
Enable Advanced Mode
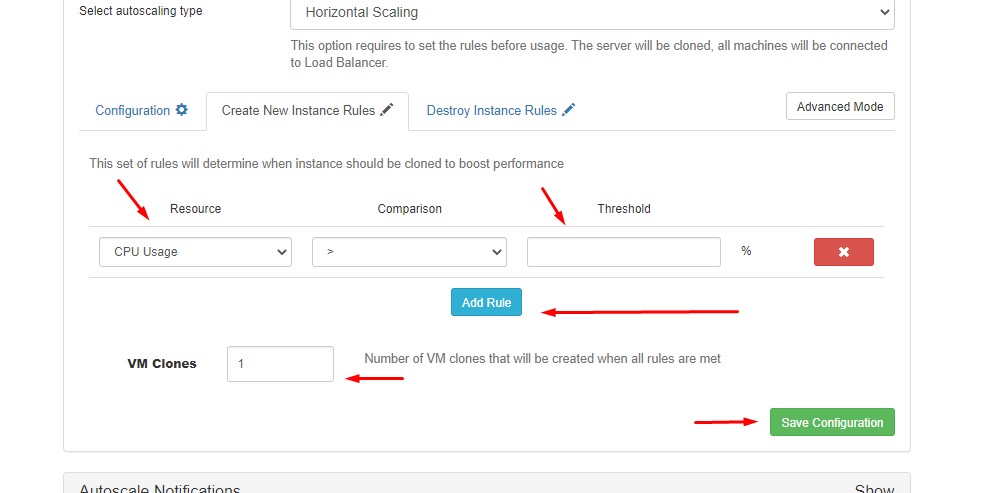point(839,107)
